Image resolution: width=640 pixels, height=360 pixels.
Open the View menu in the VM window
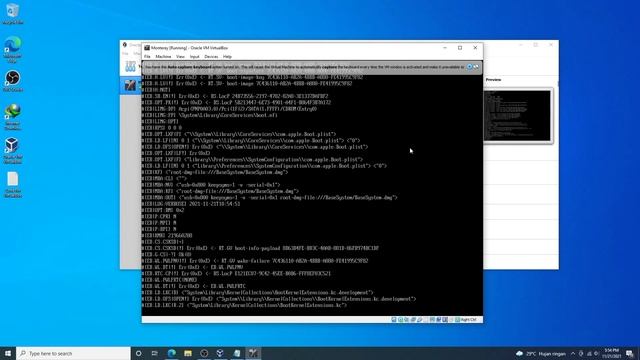click(x=180, y=57)
